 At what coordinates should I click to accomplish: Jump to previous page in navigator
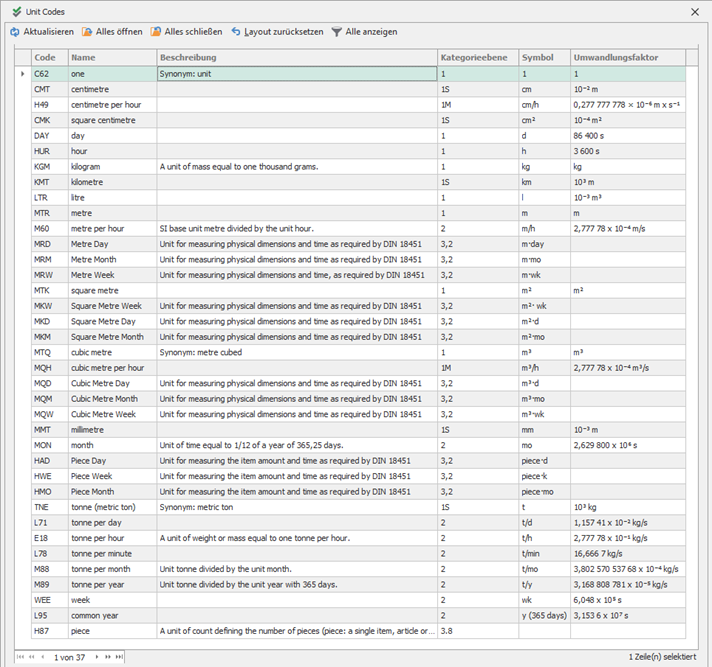click(x=30, y=656)
